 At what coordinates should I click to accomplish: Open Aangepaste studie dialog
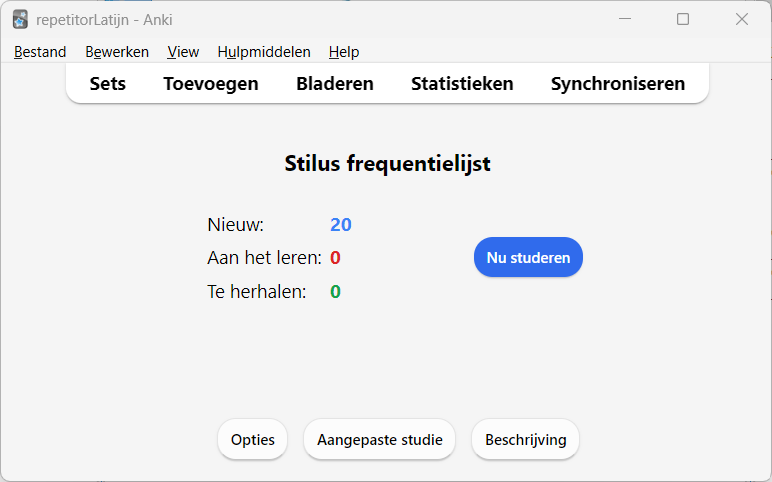[x=380, y=440]
